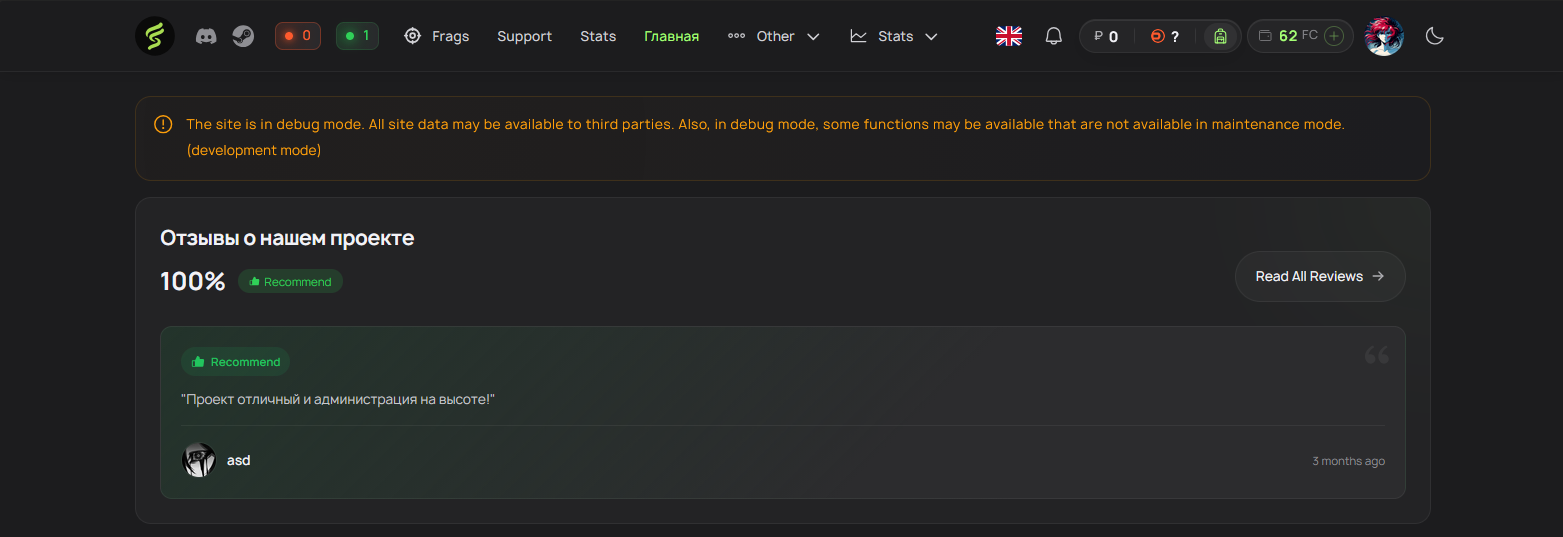Click the green S site logo
The height and width of the screenshot is (537, 1563).
[x=155, y=36]
